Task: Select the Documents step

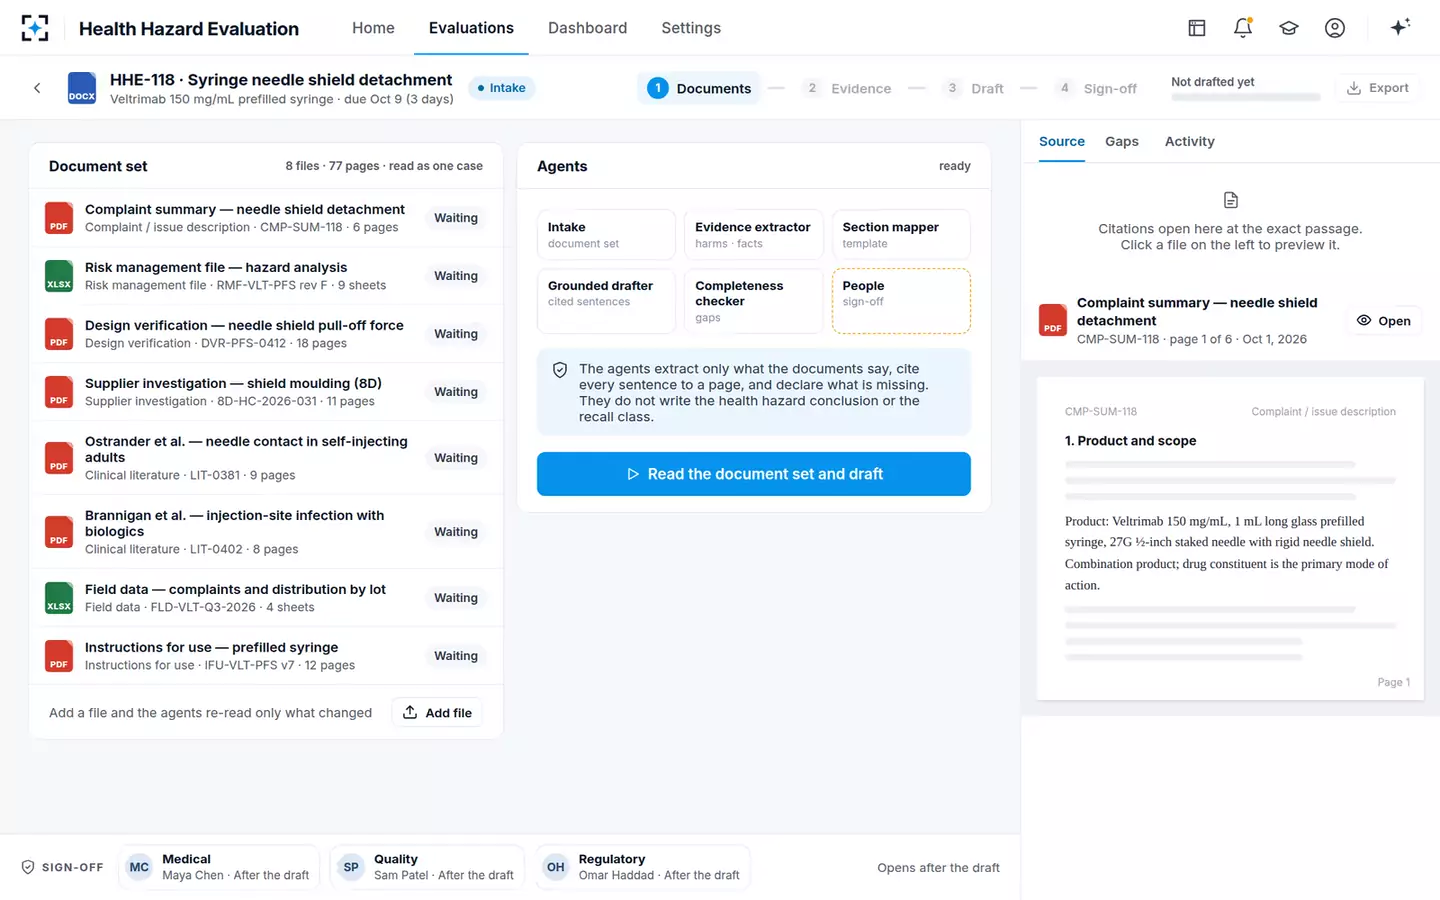Action: click(x=699, y=88)
